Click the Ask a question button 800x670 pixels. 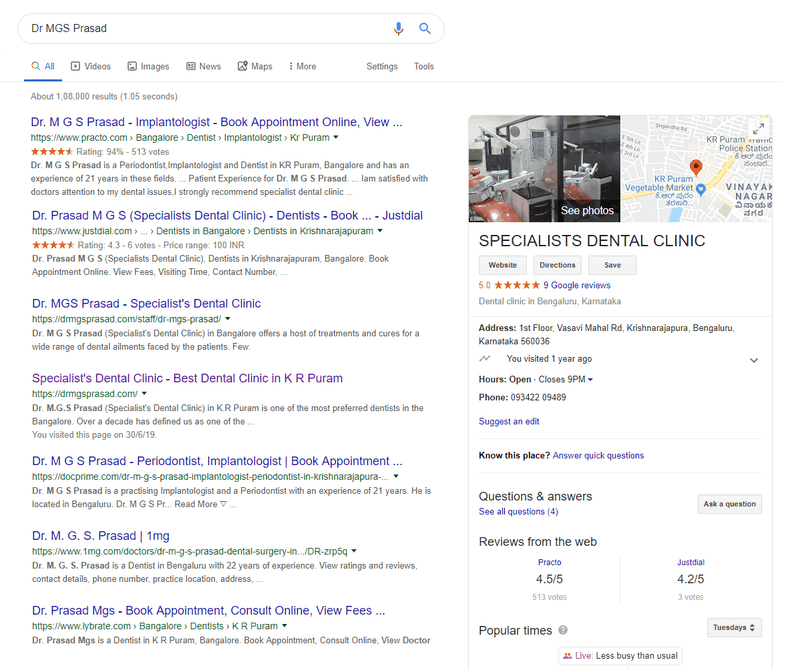pos(730,504)
